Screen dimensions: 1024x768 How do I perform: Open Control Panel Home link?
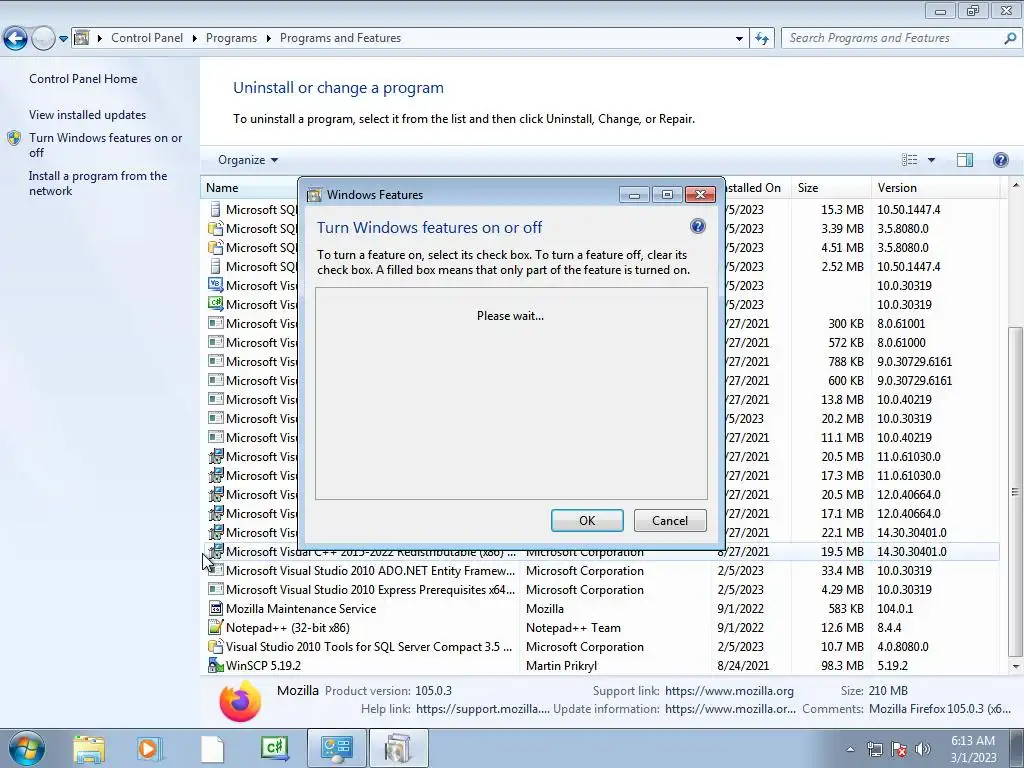click(83, 79)
